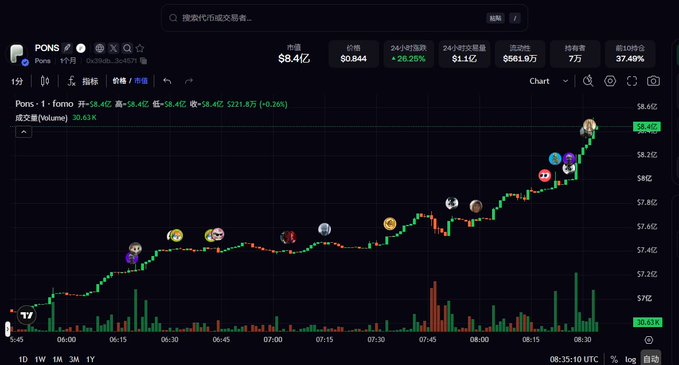Collapse the indicator legend chevron
The image size is (679, 365).
click(x=24, y=132)
